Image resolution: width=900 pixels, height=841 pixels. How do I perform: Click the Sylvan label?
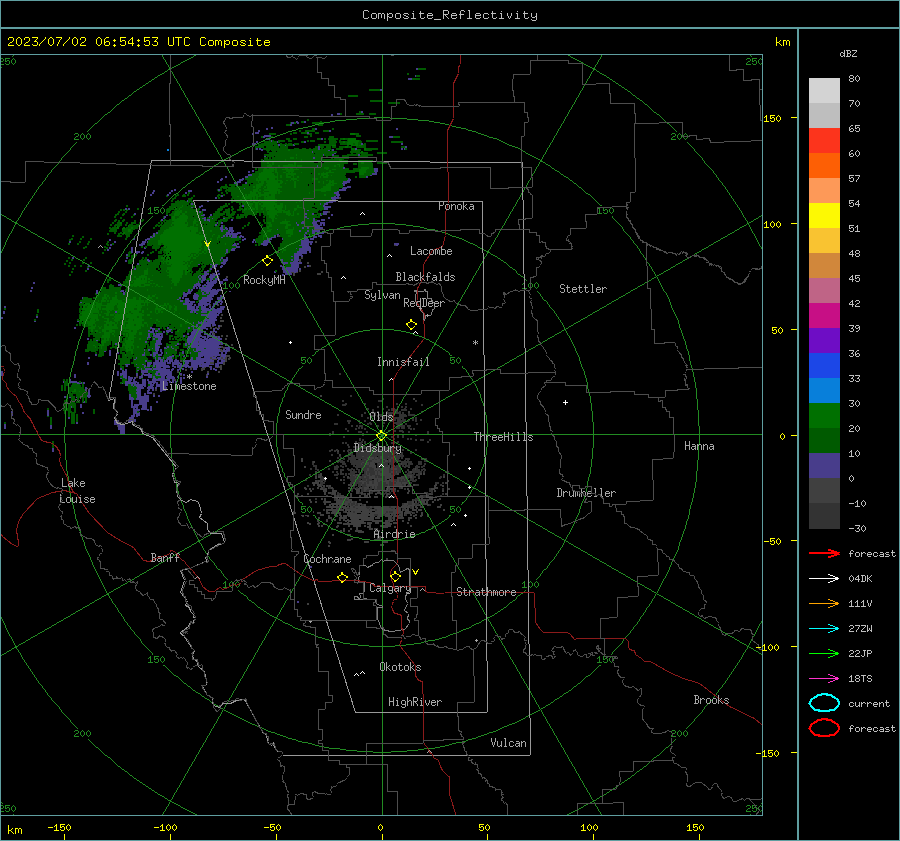tap(382, 295)
